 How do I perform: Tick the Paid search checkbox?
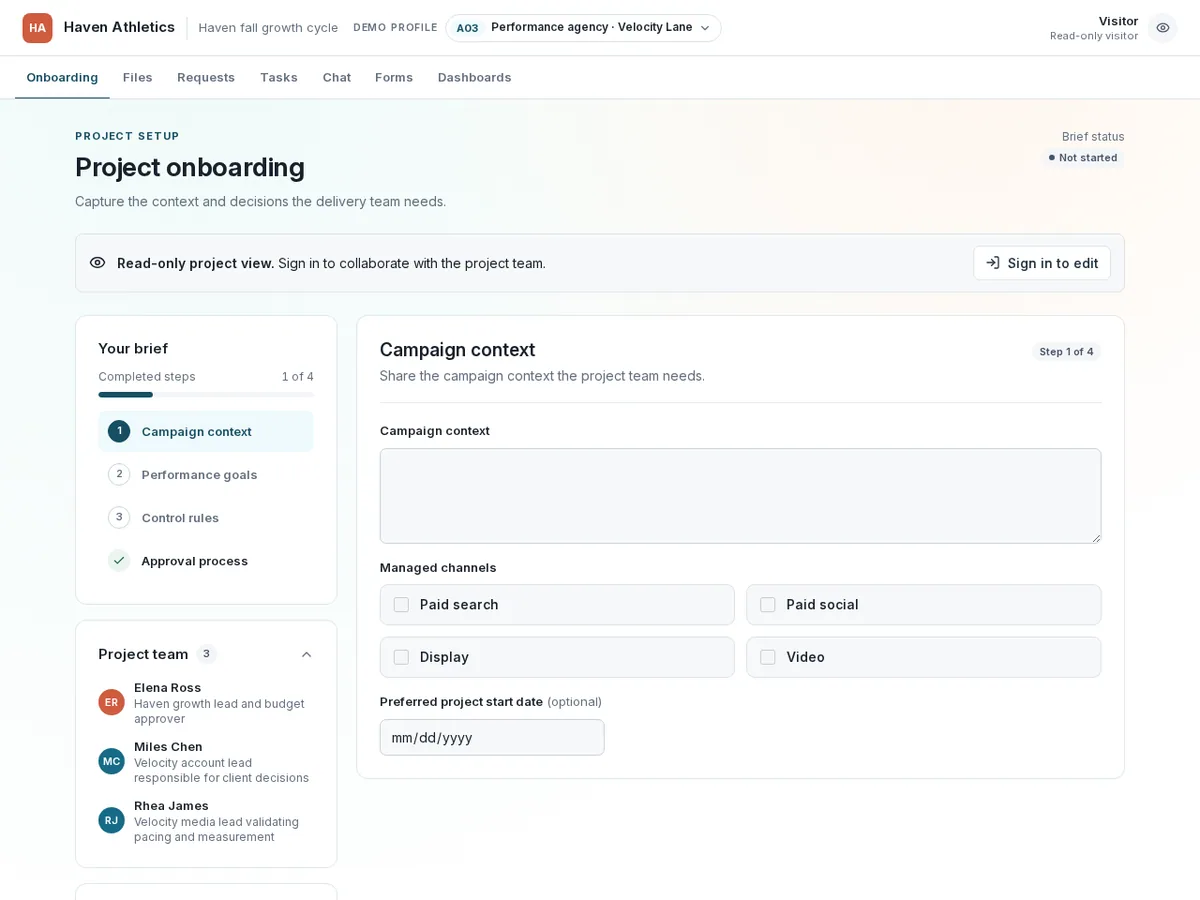tap(401, 605)
